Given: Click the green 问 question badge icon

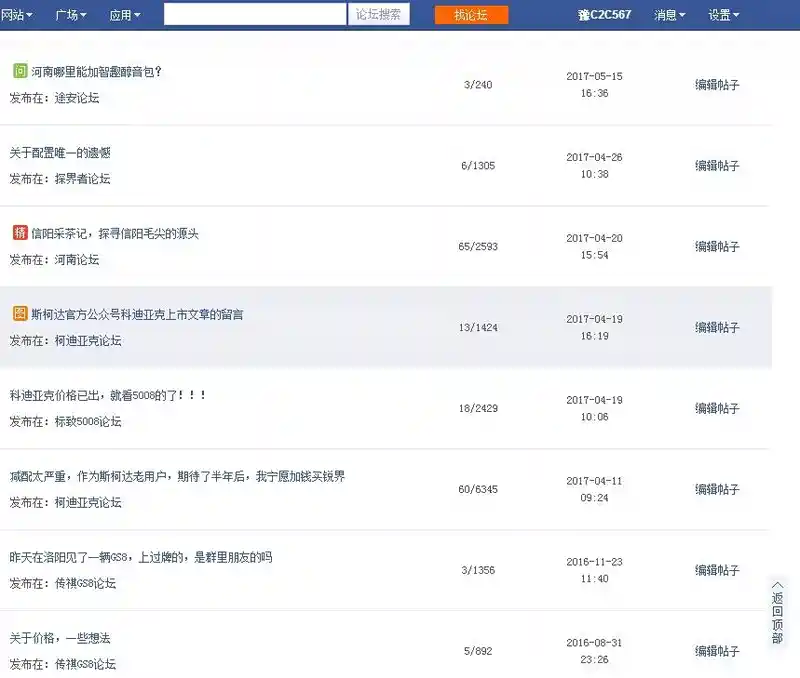Looking at the screenshot, I should 20,71.
